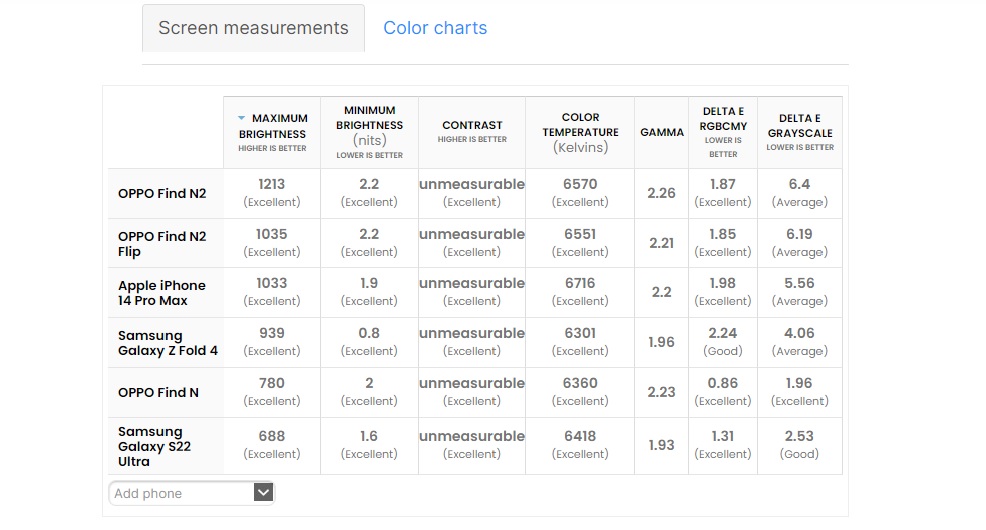The image size is (986, 530).
Task: Click the 6716 color temperature cell
Action: (x=580, y=284)
